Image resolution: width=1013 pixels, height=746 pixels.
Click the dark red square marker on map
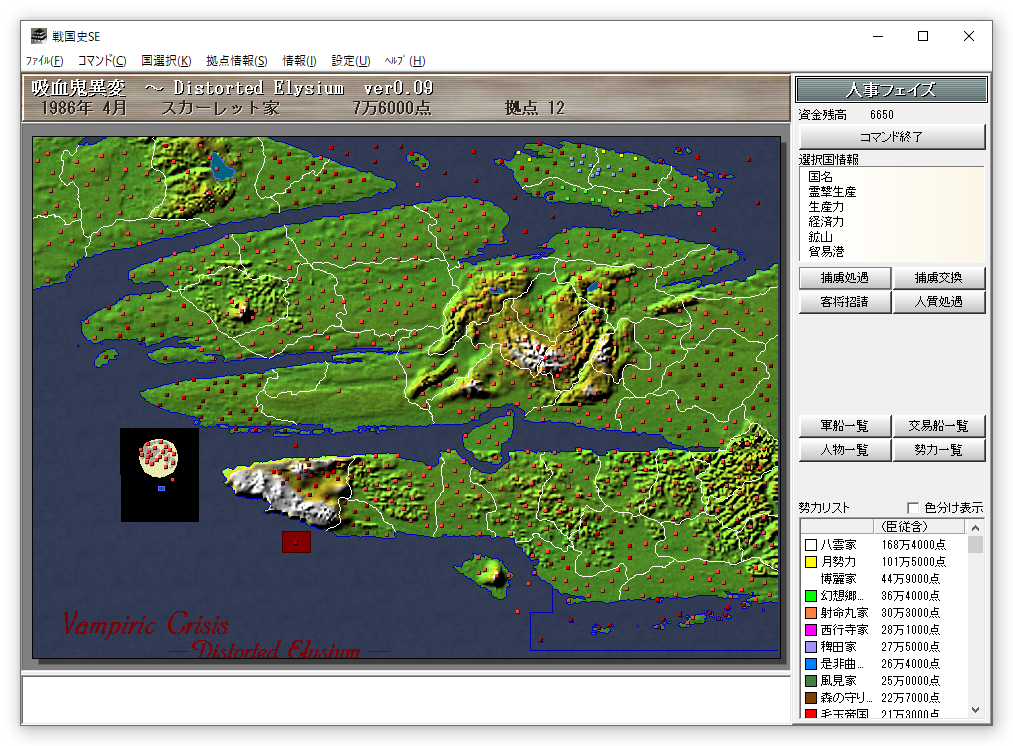[x=296, y=542]
